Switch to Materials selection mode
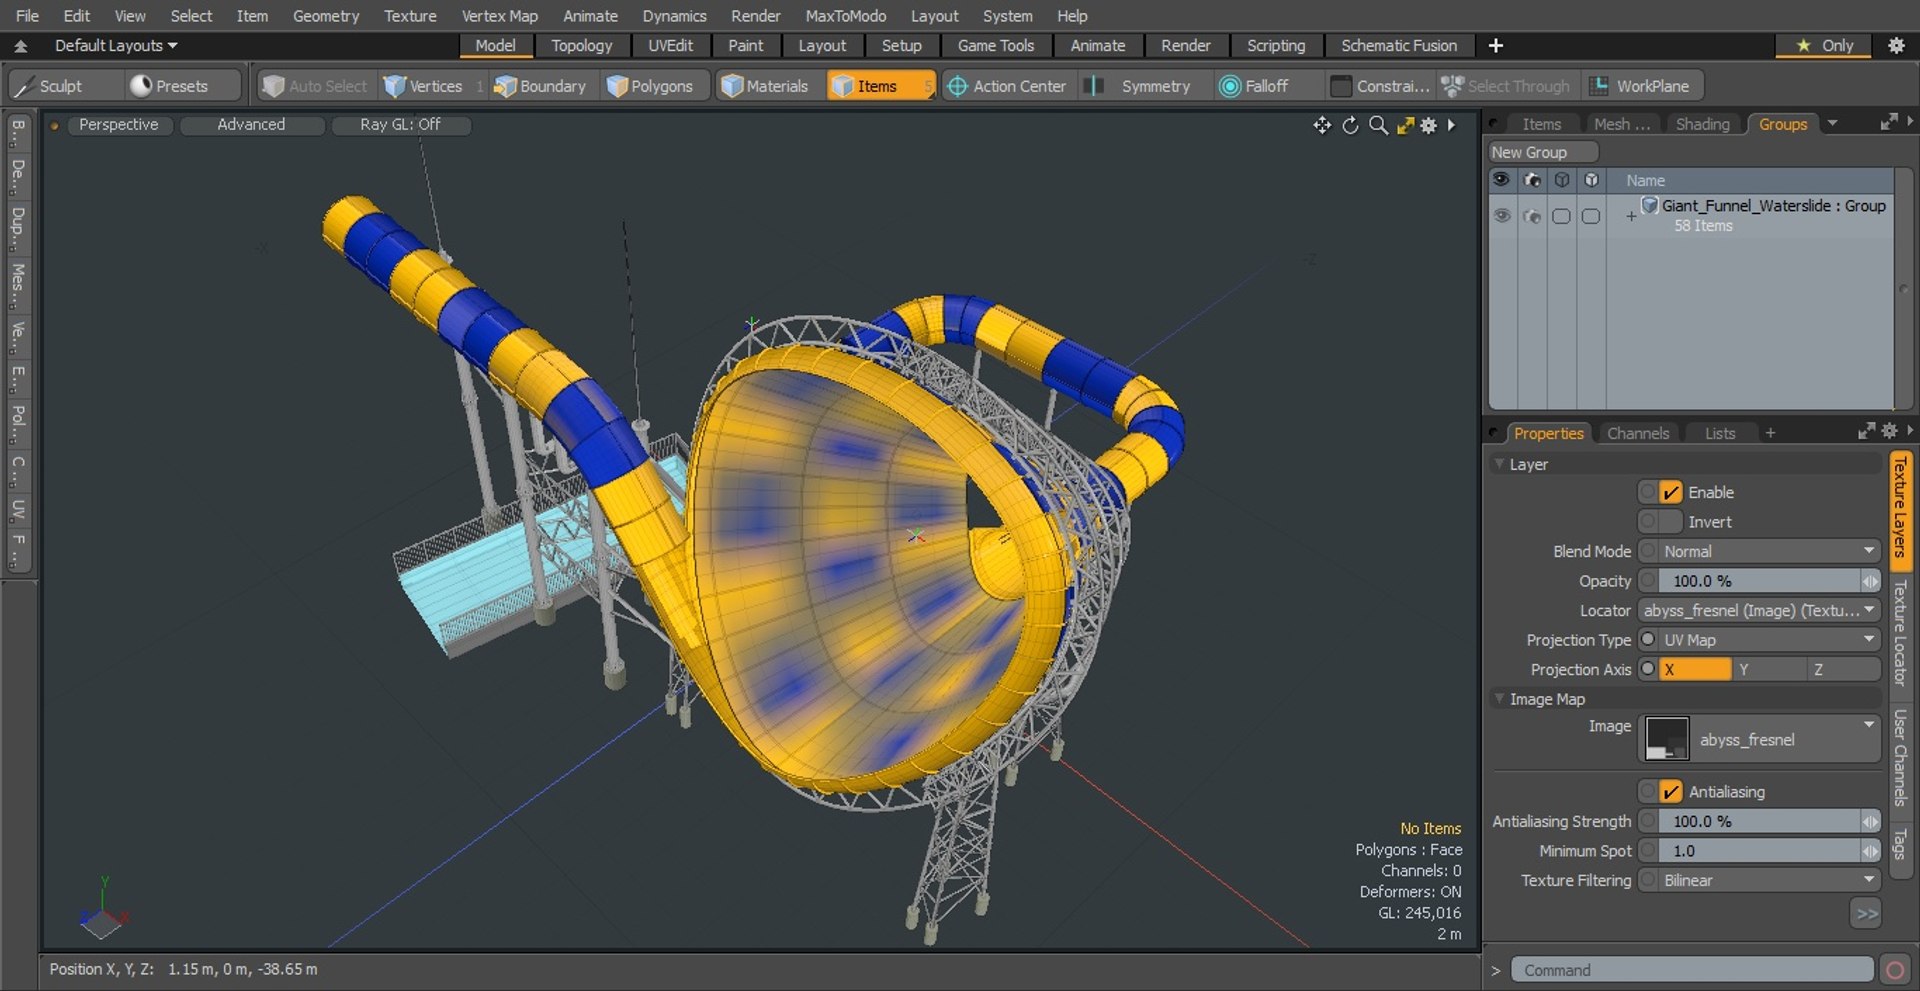The height and width of the screenshot is (991, 1920). point(766,86)
